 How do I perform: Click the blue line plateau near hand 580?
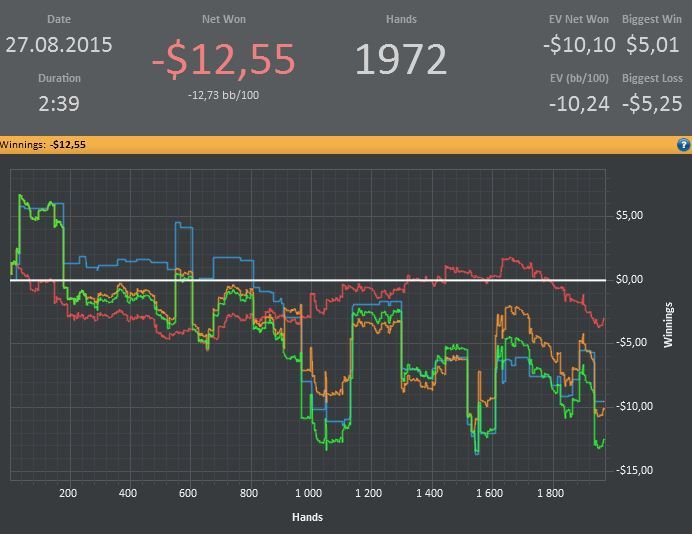(x=184, y=226)
